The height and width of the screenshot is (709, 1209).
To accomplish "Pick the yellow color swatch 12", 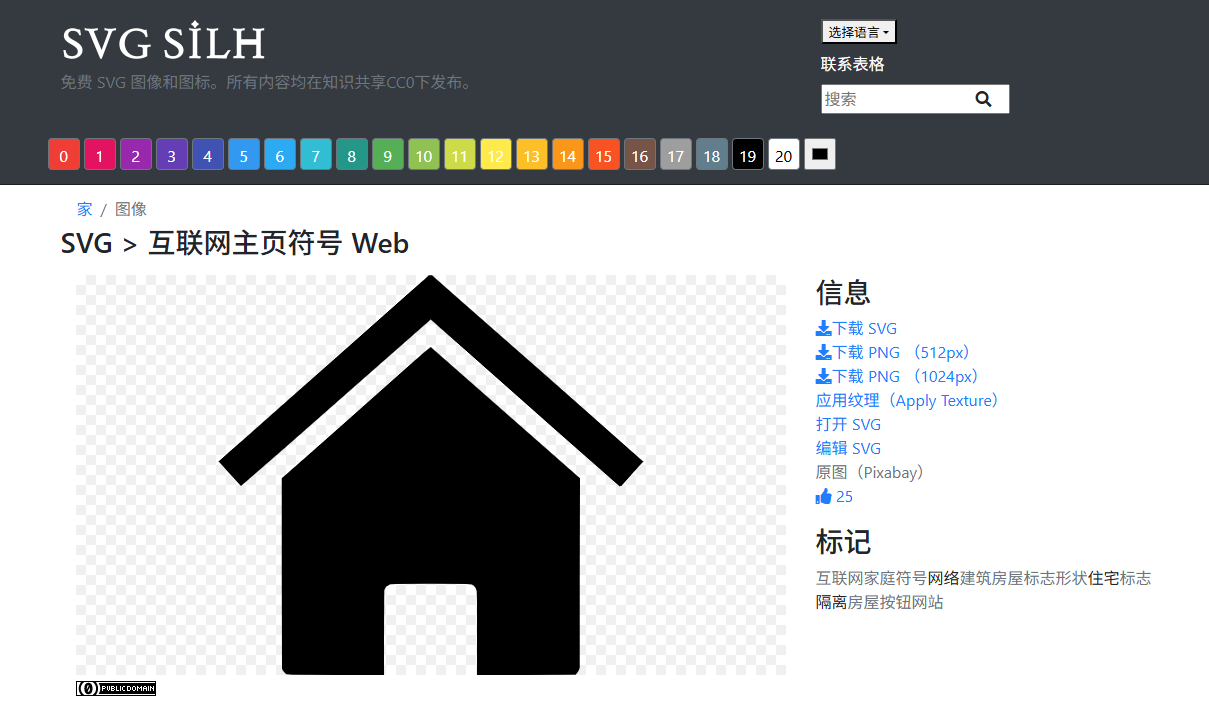I will tap(496, 155).
